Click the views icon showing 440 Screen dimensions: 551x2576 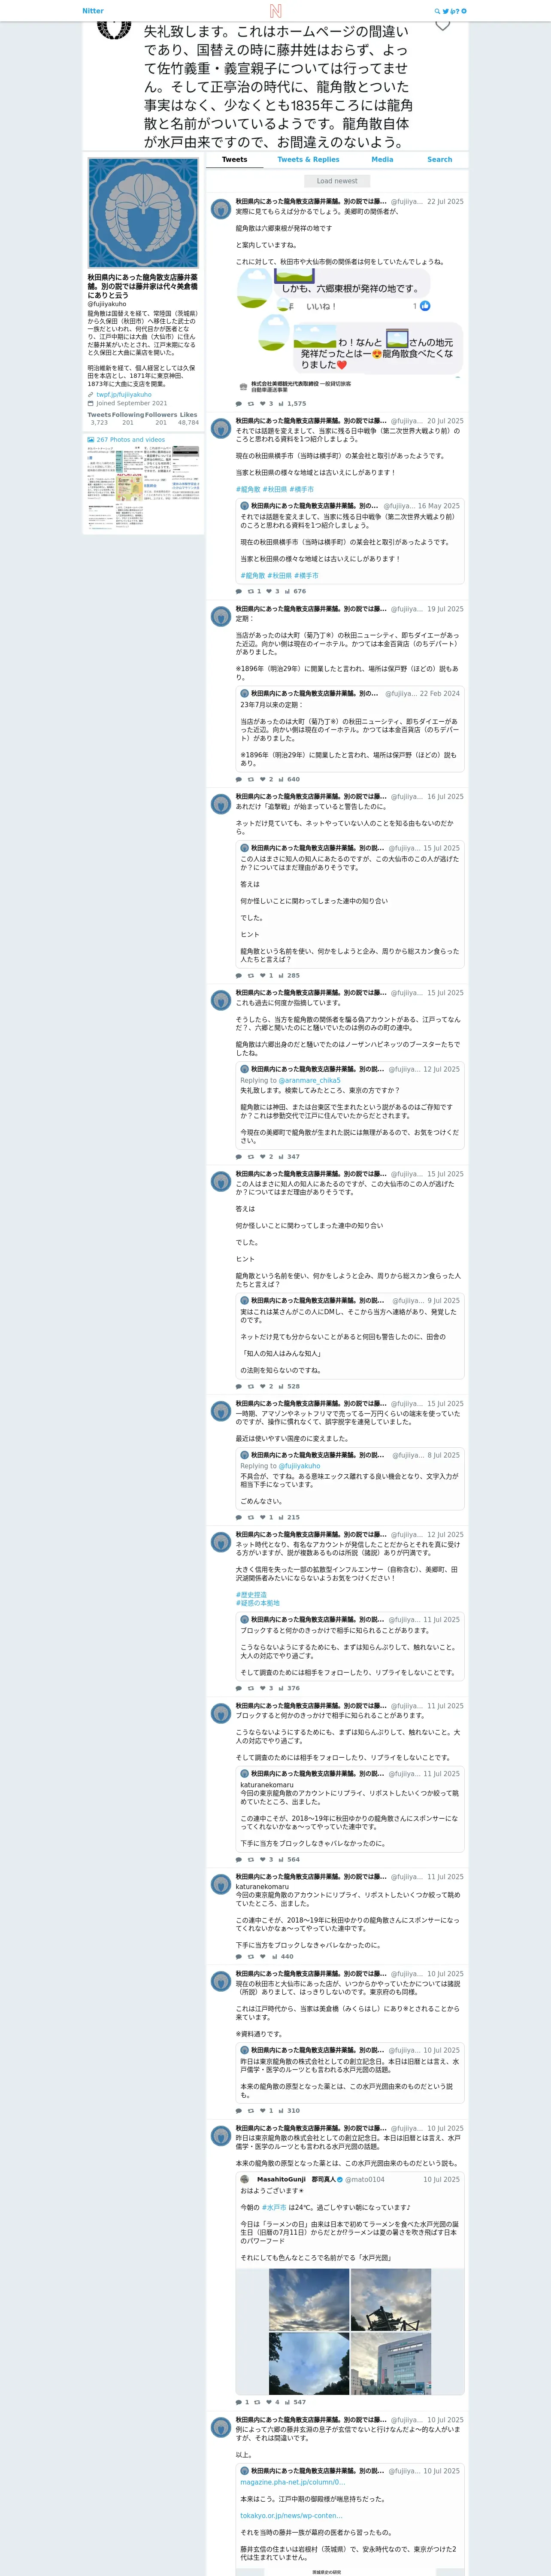pyautogui.click(x=275, y=1956)
